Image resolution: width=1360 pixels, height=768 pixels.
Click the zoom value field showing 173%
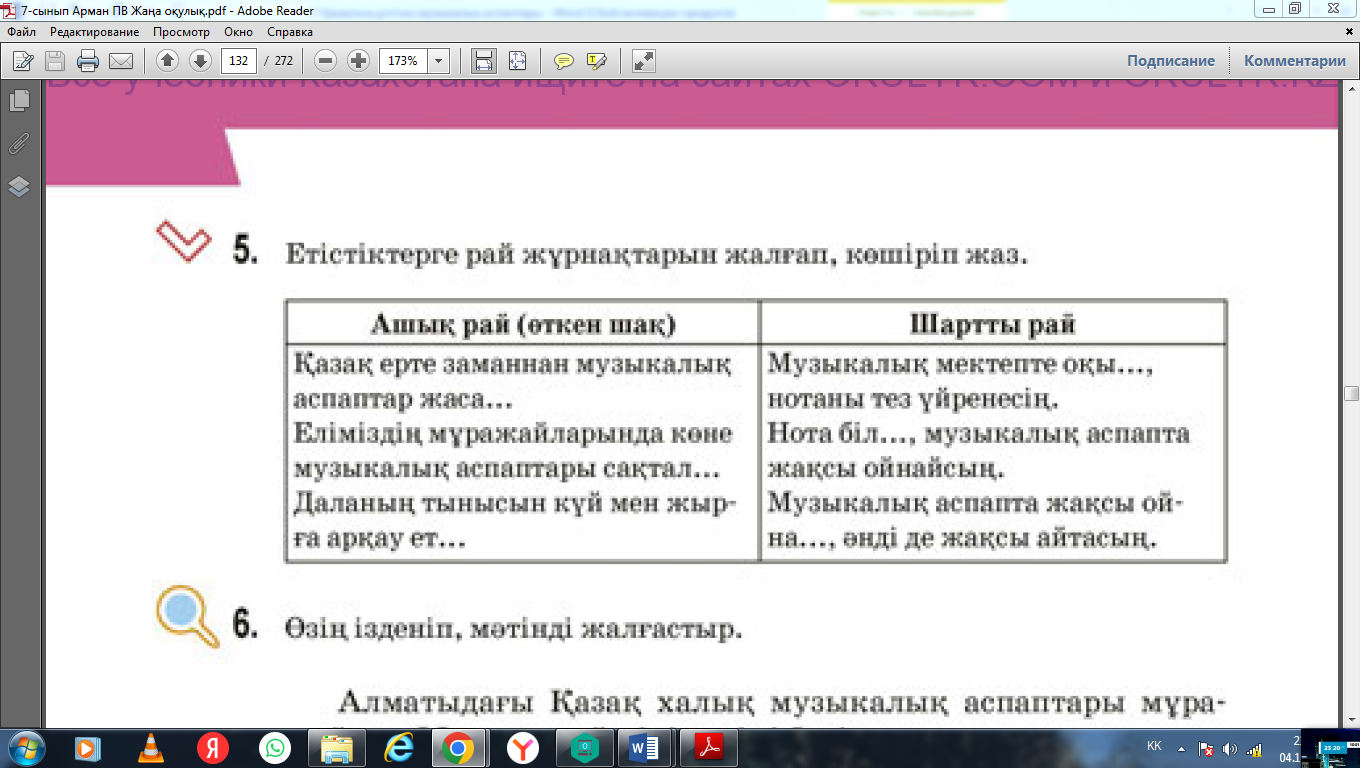click(x=404, y=61)
